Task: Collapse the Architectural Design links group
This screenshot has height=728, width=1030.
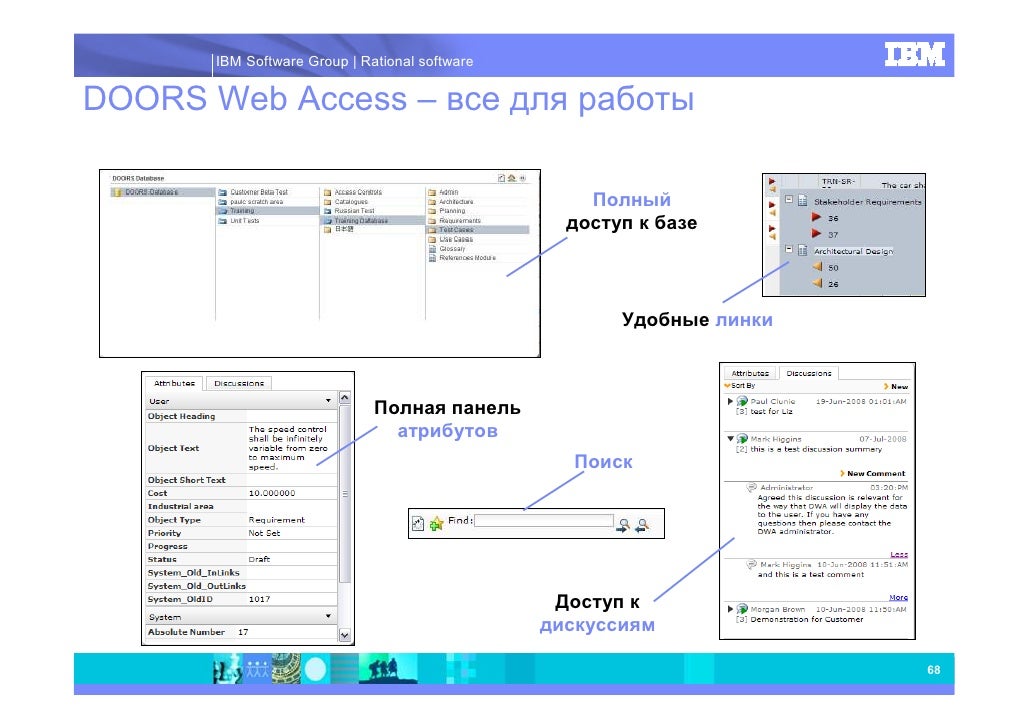Action: 789,249
